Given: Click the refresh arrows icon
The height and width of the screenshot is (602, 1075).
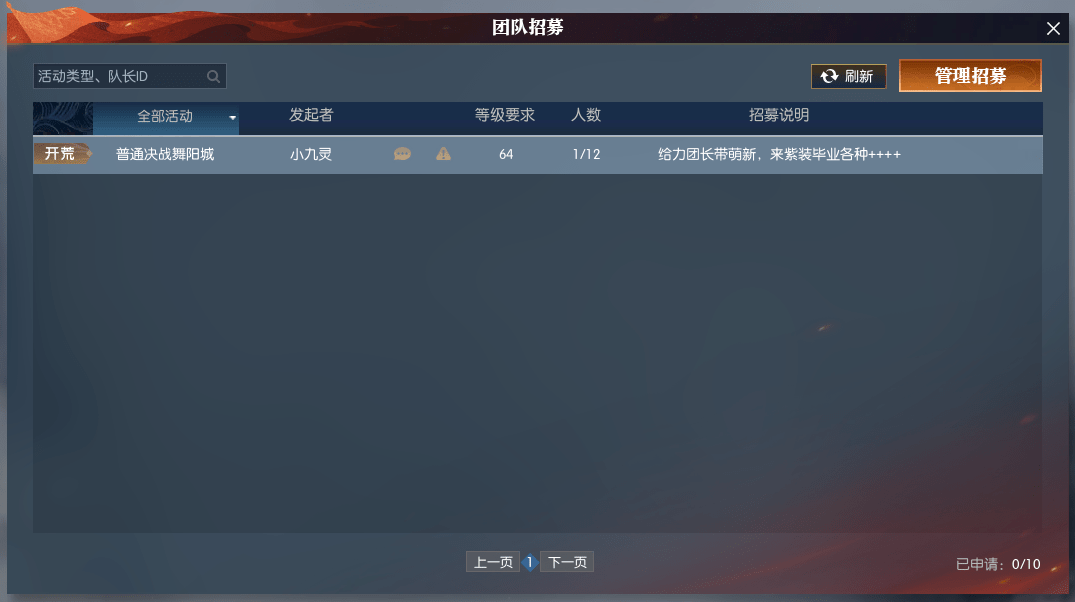Looking at the screenshot, I should click(829, 76).
